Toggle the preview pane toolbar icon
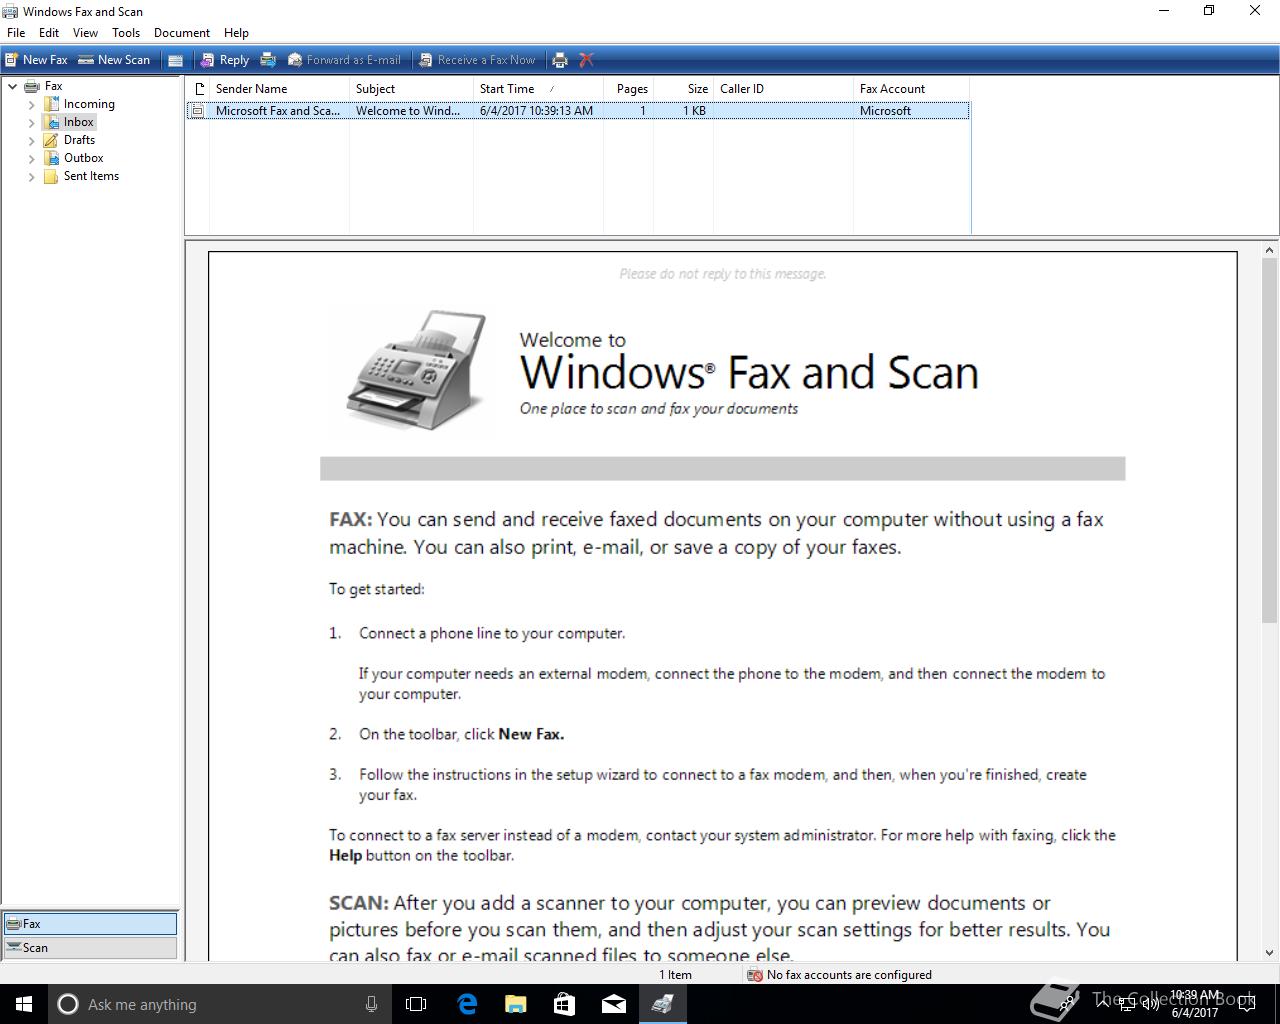The height and width of the screenshot is (1024, 1280). (x=175, y=60)
